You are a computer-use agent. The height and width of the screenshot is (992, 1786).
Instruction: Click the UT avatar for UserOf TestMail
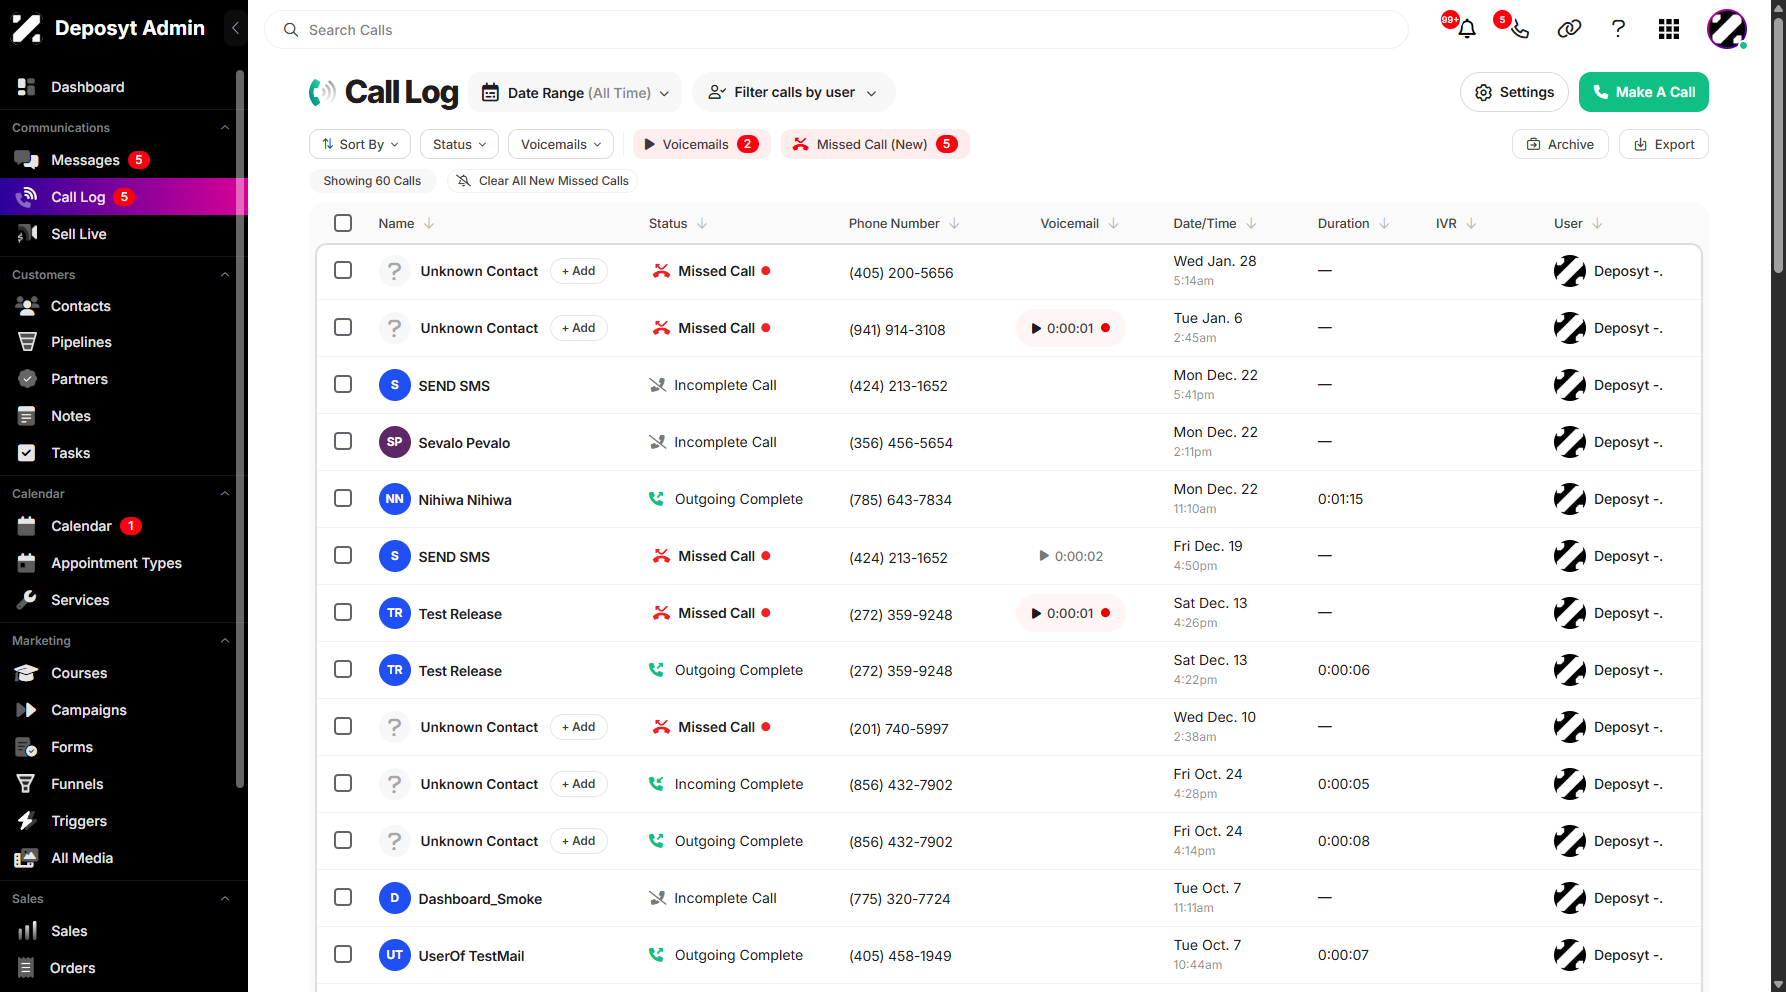[x=395, y=955]
